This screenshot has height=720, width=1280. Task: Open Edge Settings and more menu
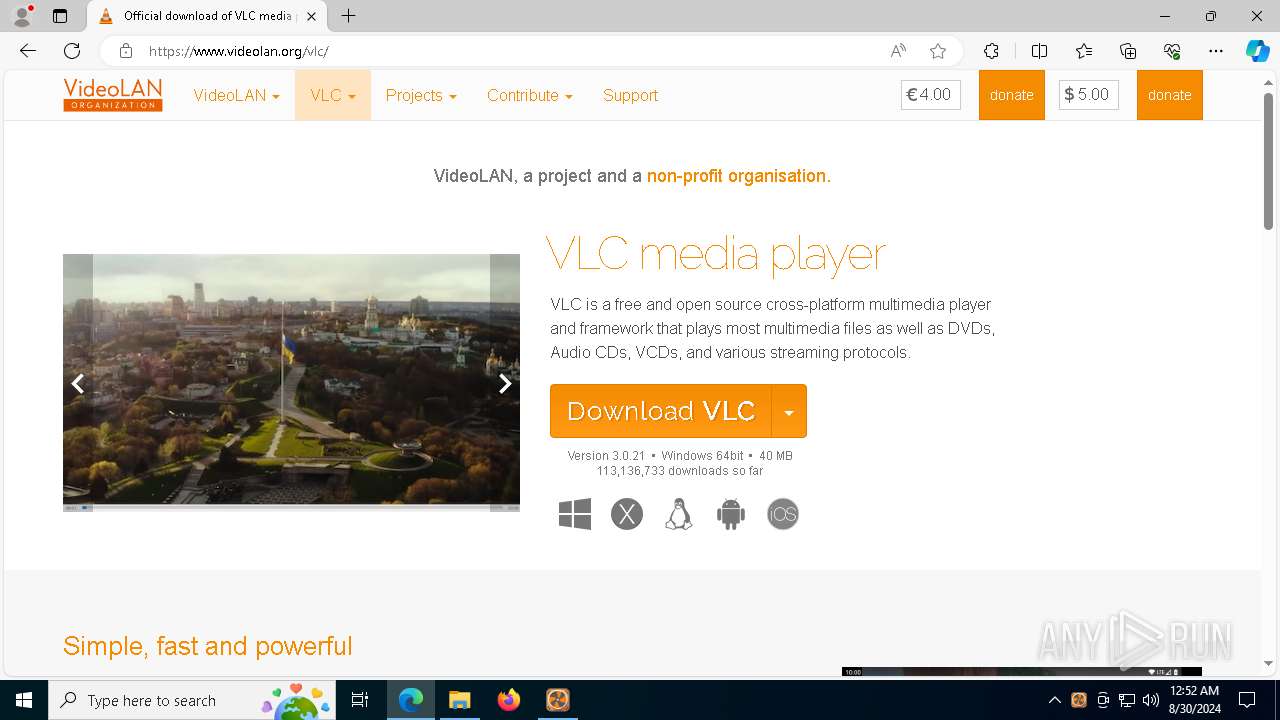tap(1216, 51)
